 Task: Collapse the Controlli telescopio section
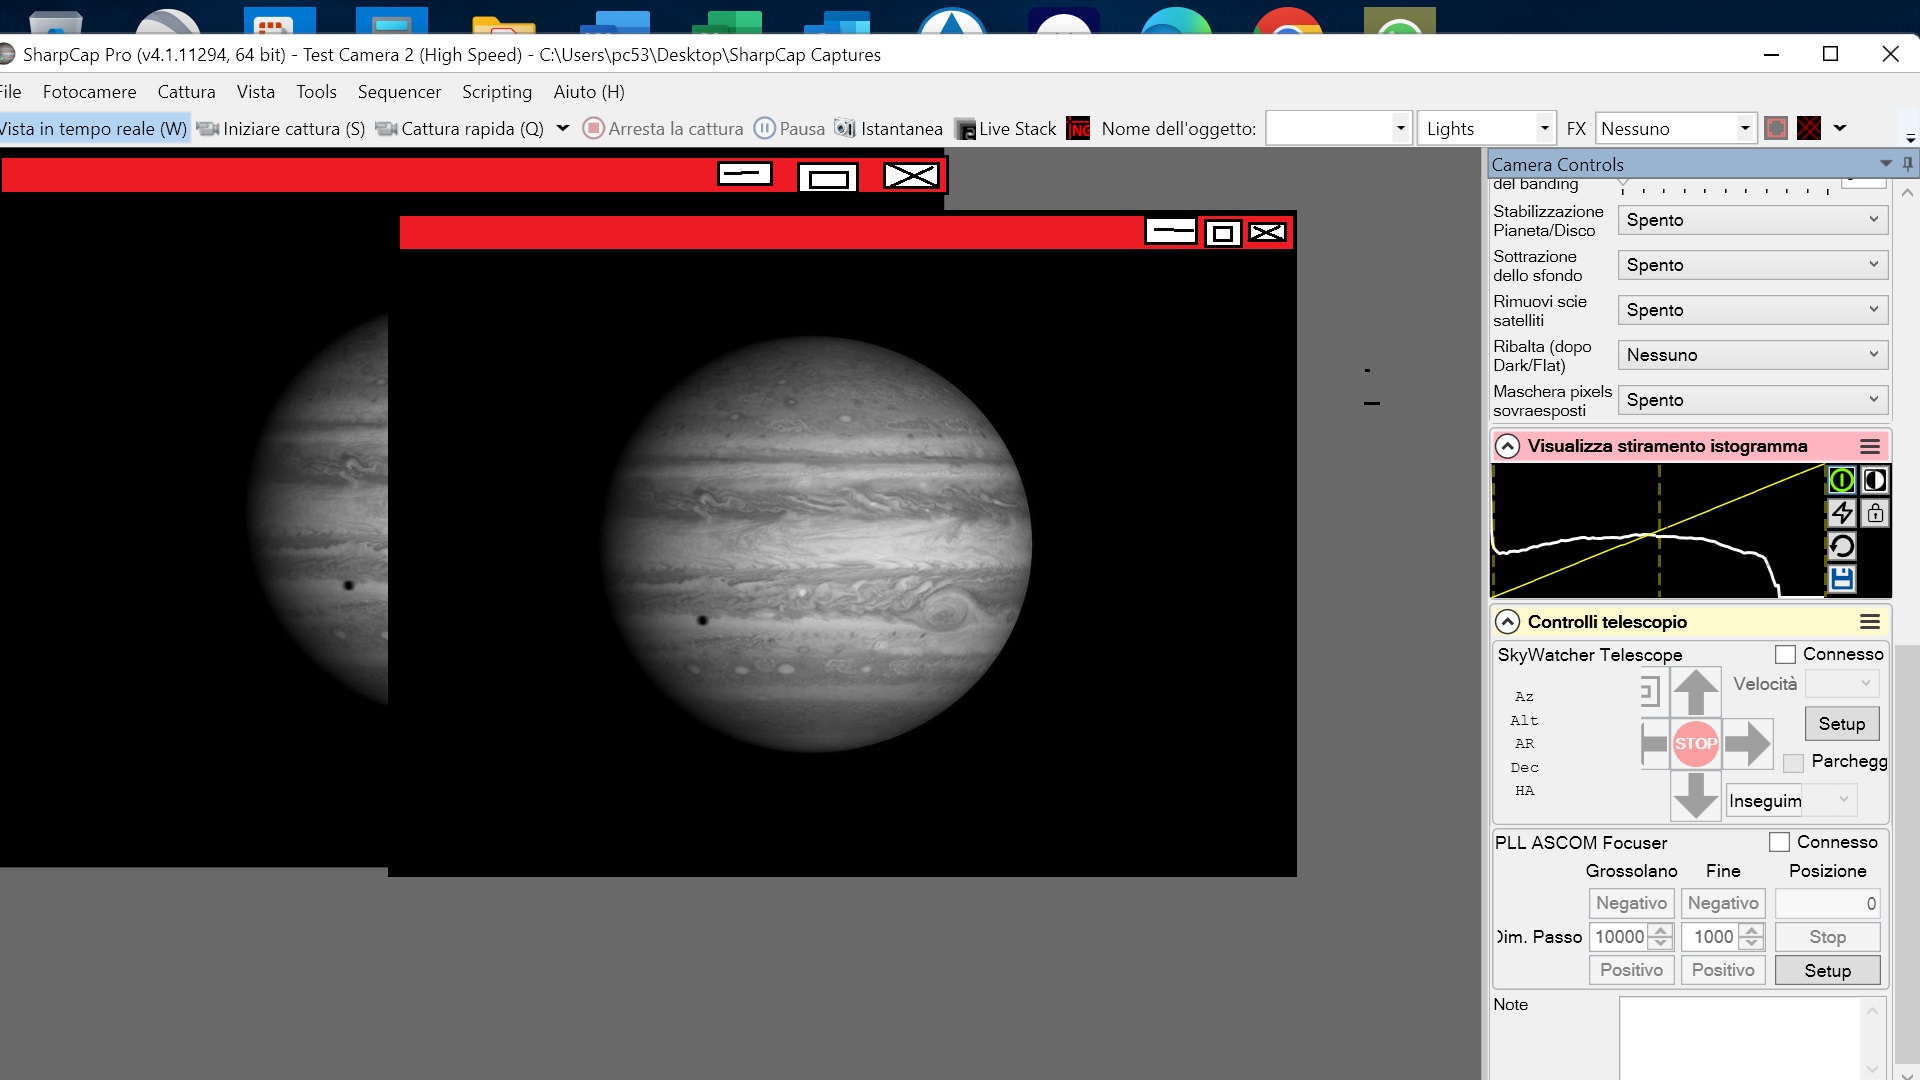pyautogui.click(x=1507, y=622)
